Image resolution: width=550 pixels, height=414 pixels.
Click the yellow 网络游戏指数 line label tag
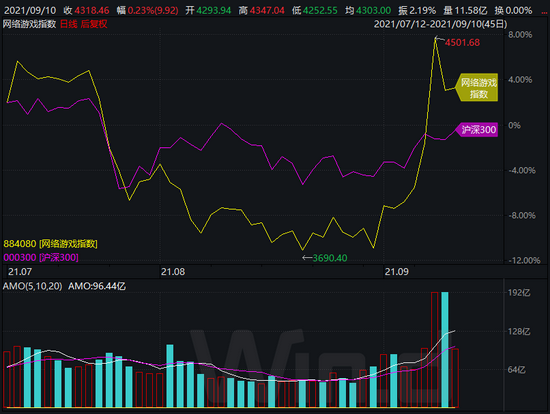click(x=477, y=88)
